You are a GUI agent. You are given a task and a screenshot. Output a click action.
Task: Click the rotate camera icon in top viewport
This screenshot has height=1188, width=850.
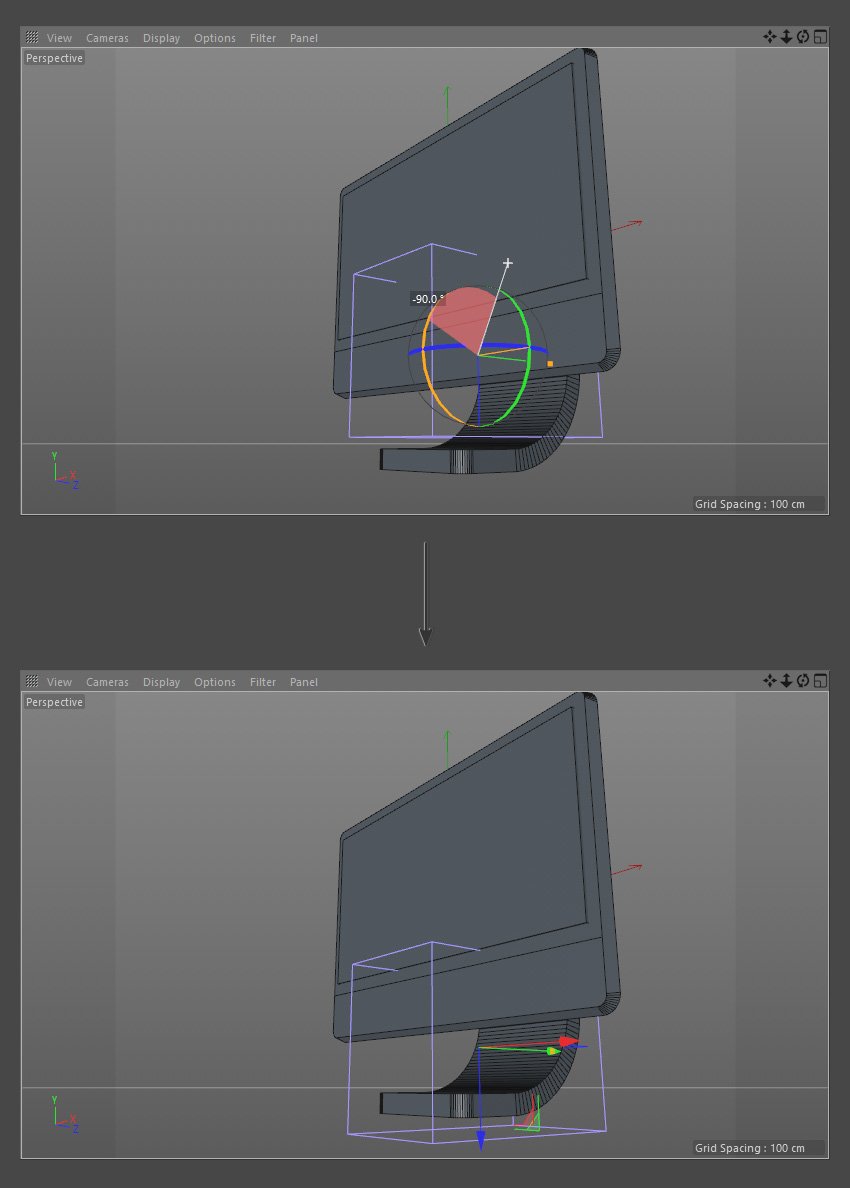coord(803,36)
